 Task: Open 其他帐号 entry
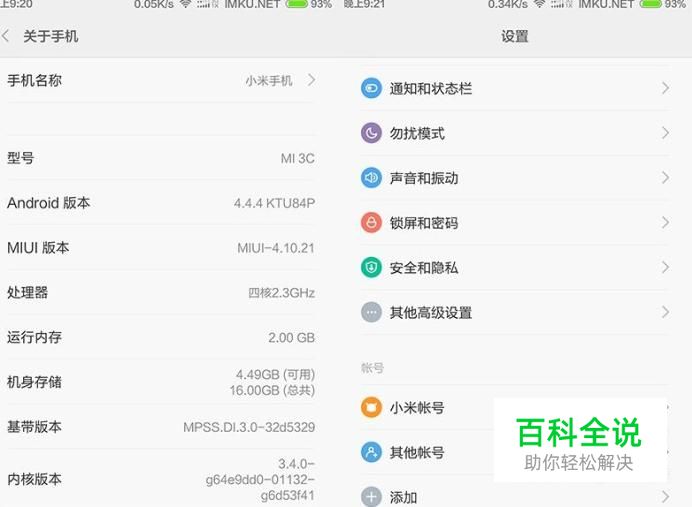click(x=515, y=452)
